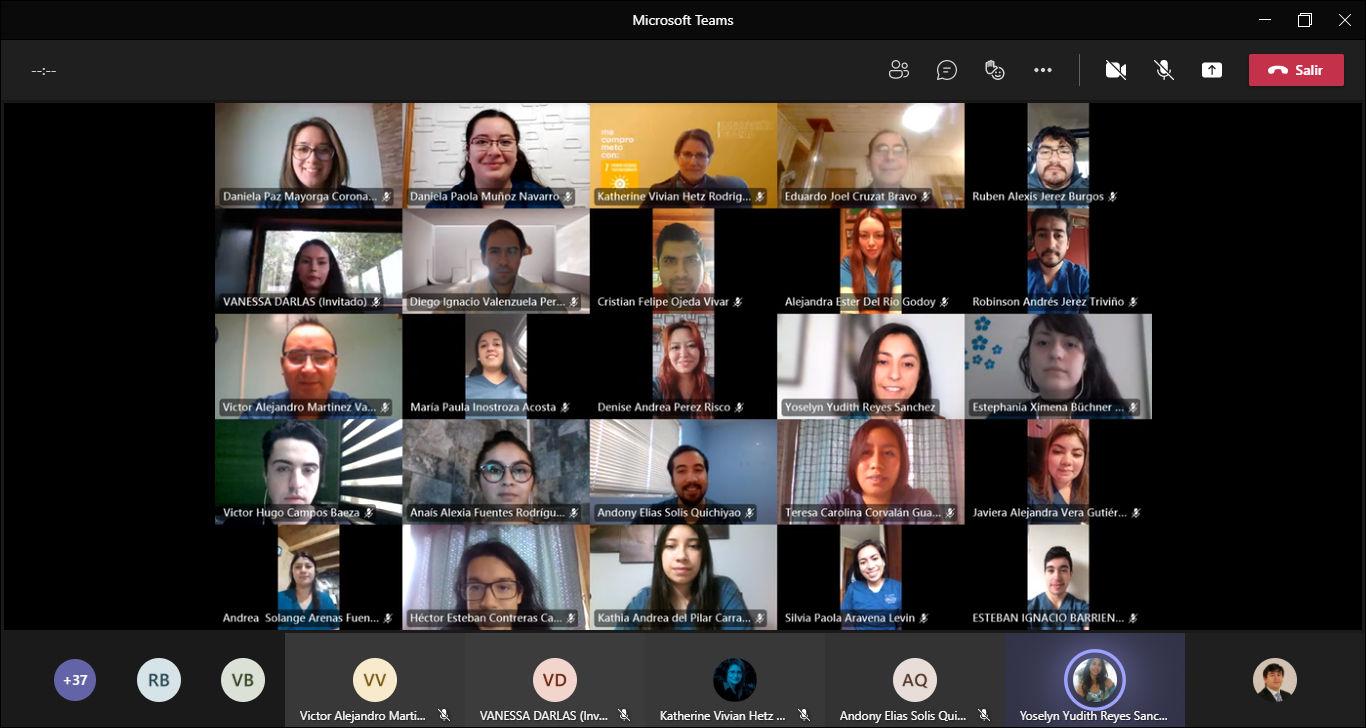Open the meeting chat icon
Screen dimensions: 1366x728
(946, 70)
